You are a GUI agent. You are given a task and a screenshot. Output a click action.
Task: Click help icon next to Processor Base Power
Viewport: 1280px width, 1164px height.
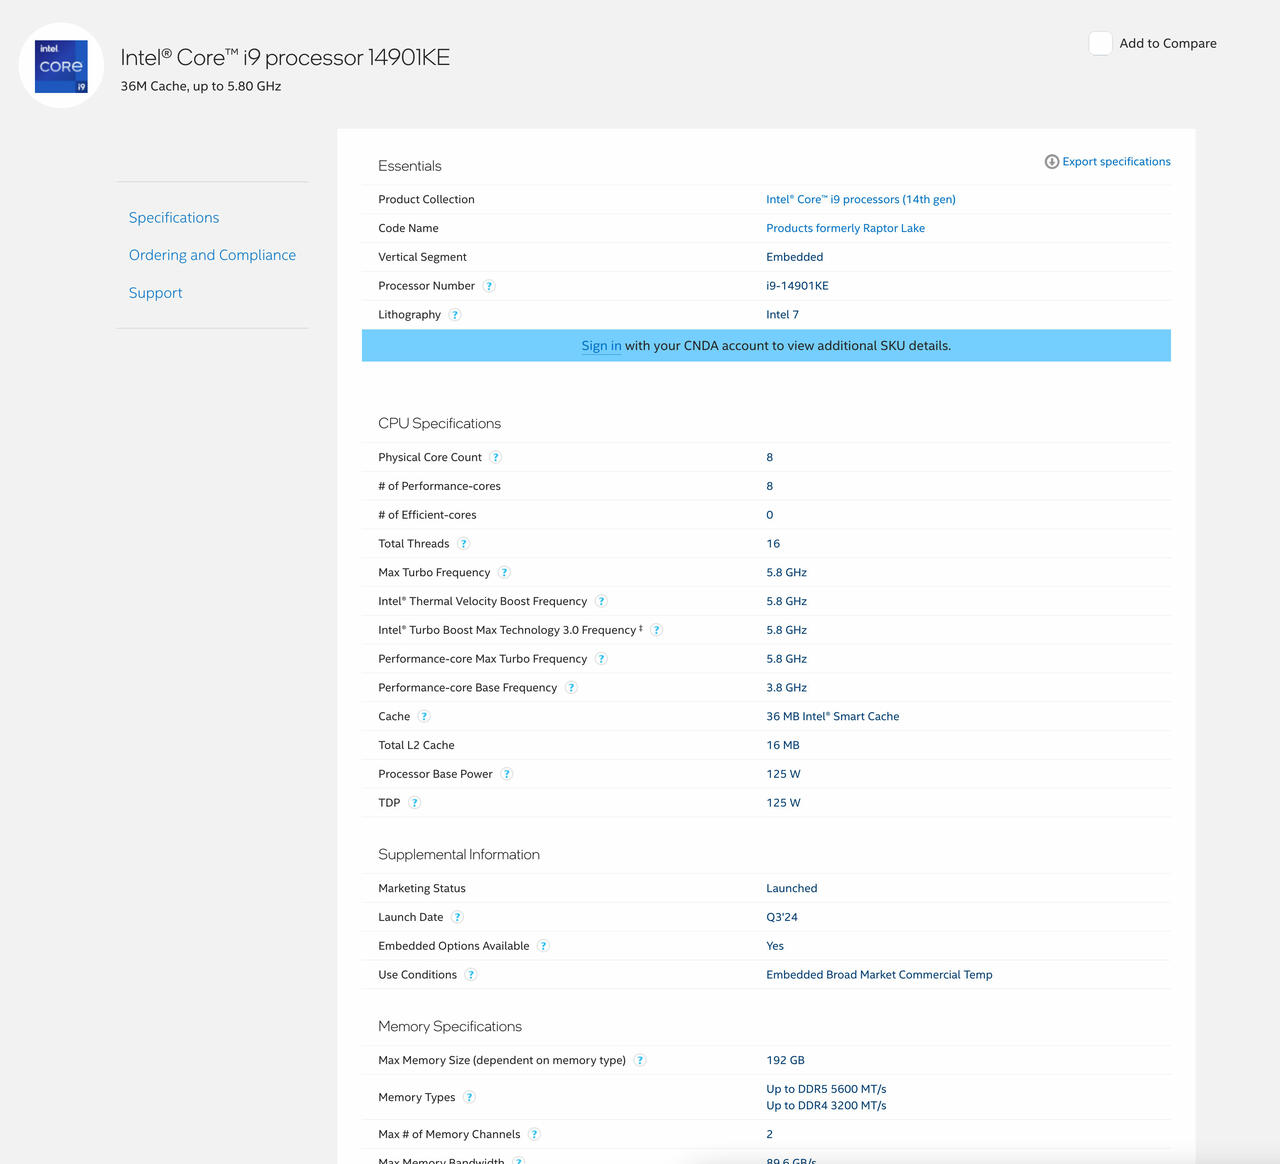click(507, 775)
